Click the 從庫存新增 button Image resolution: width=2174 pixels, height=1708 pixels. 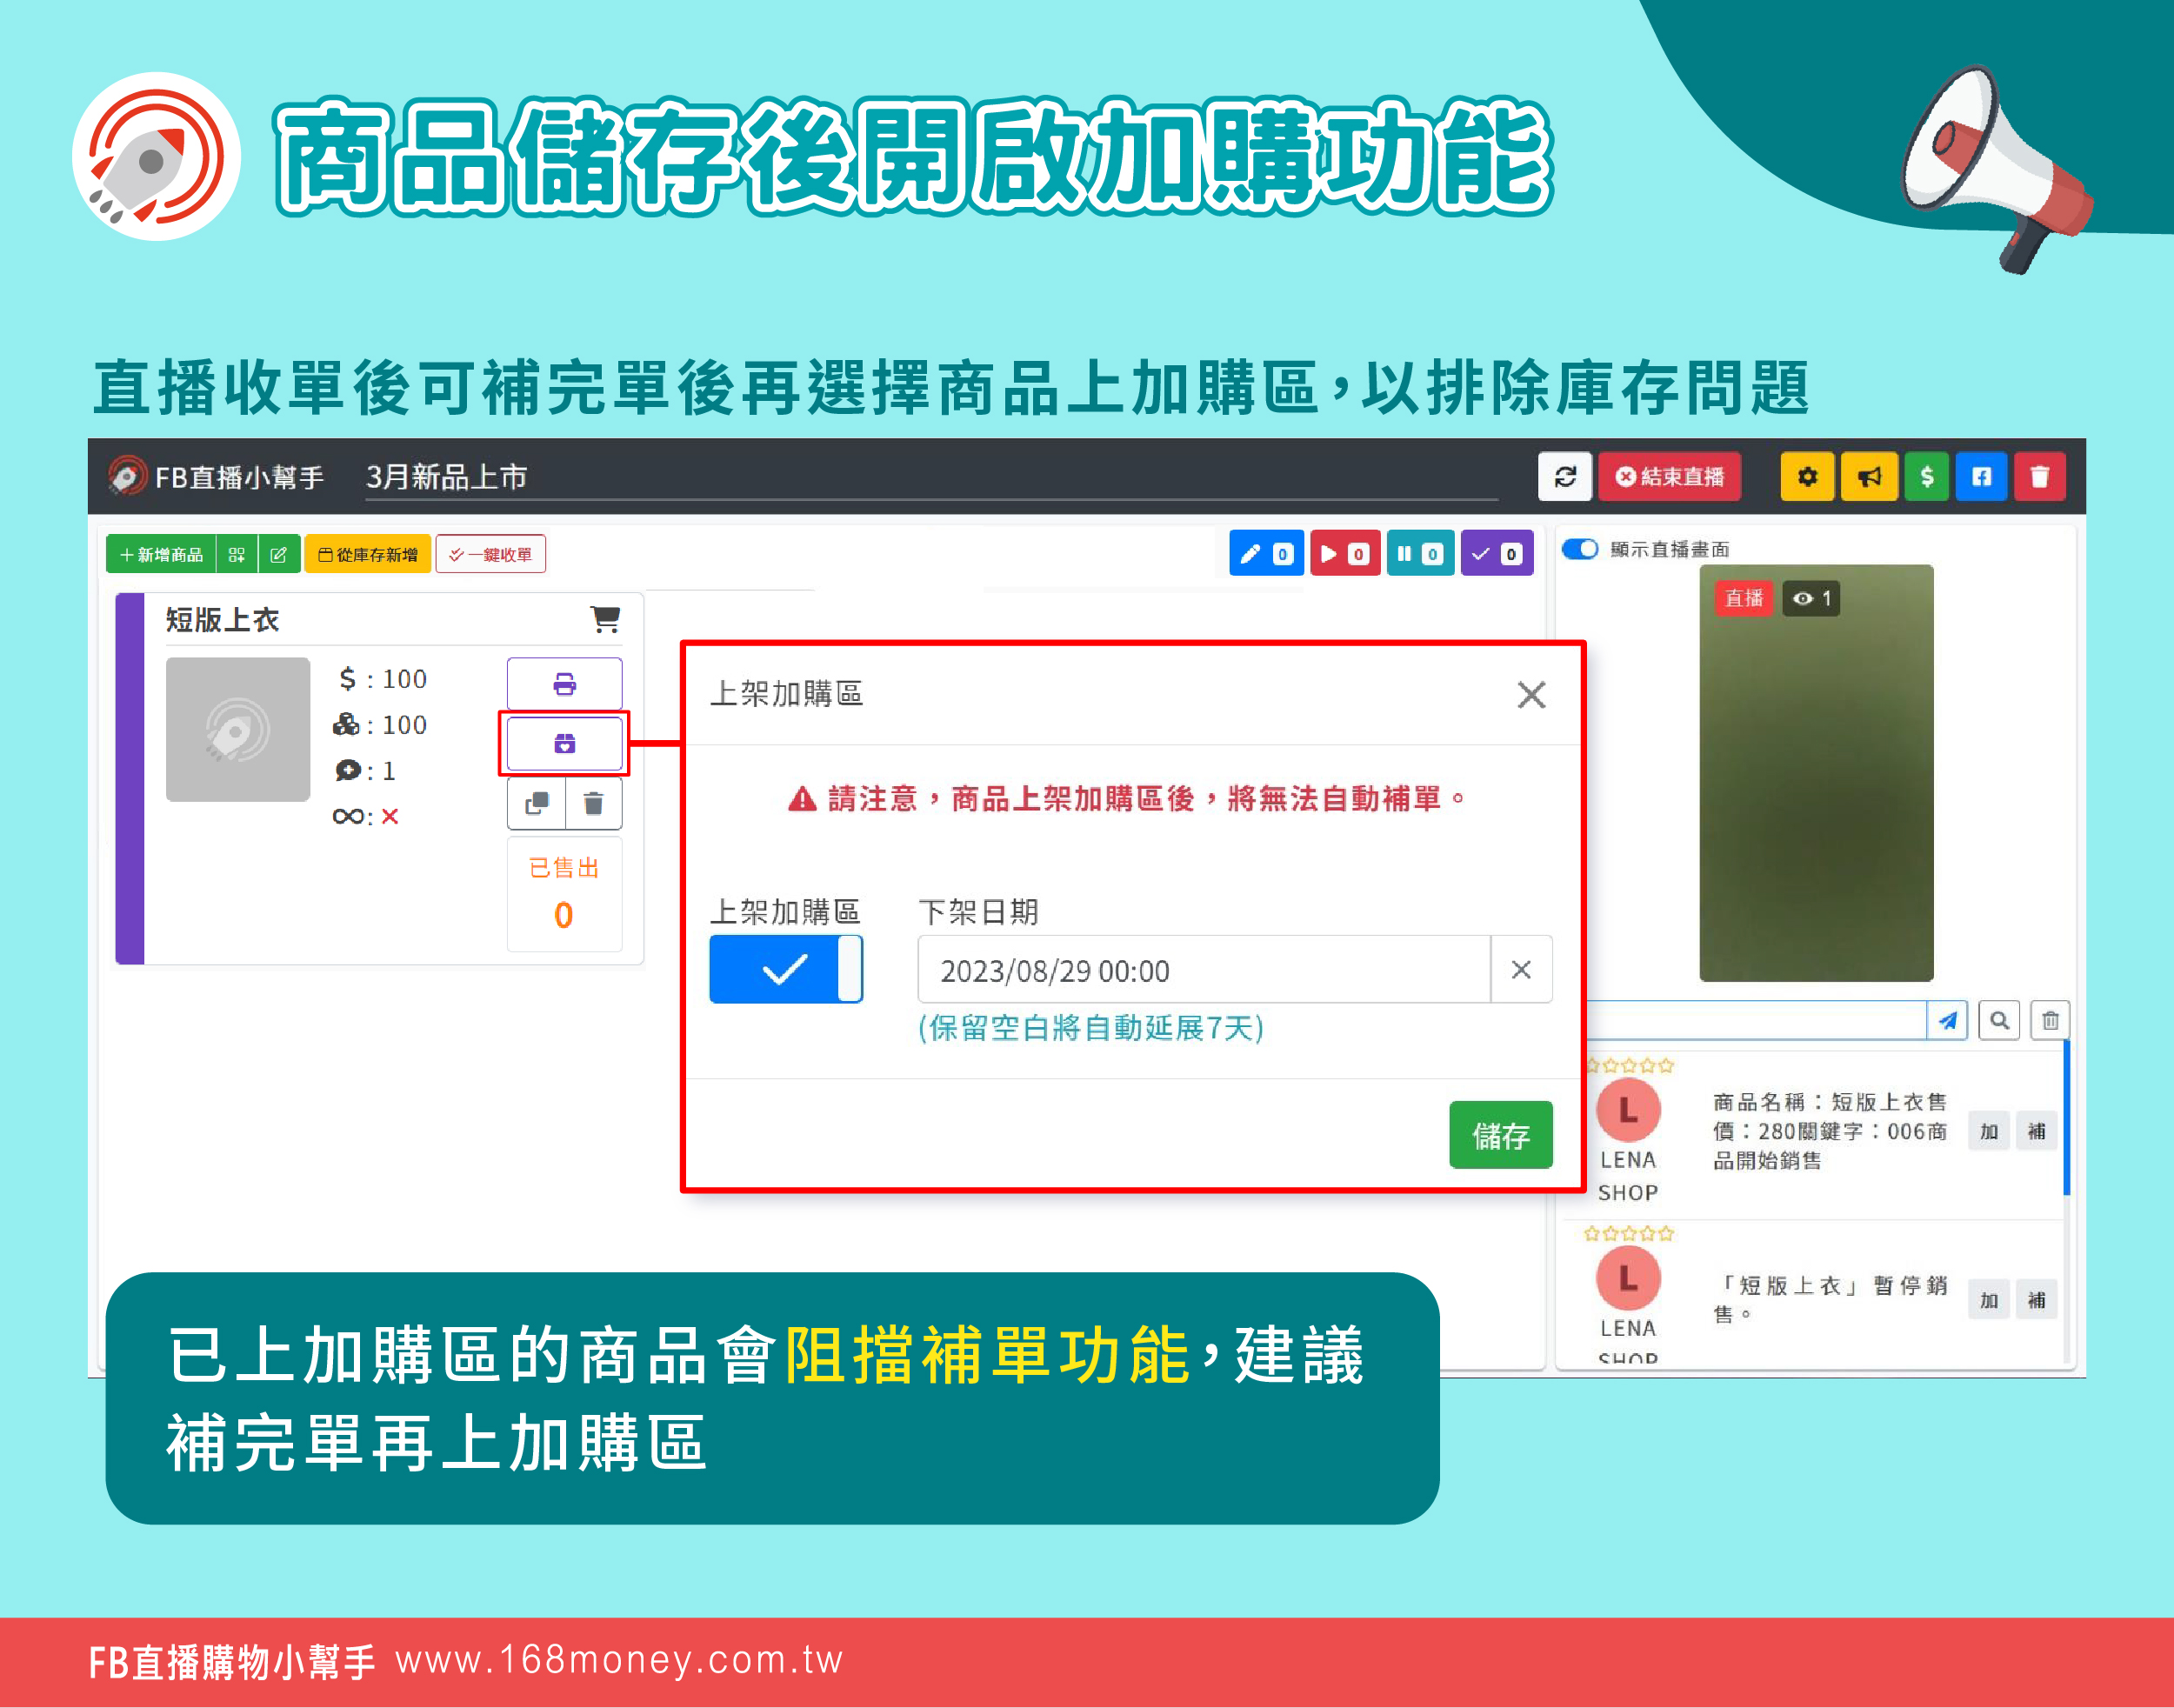tap(368, 554)
